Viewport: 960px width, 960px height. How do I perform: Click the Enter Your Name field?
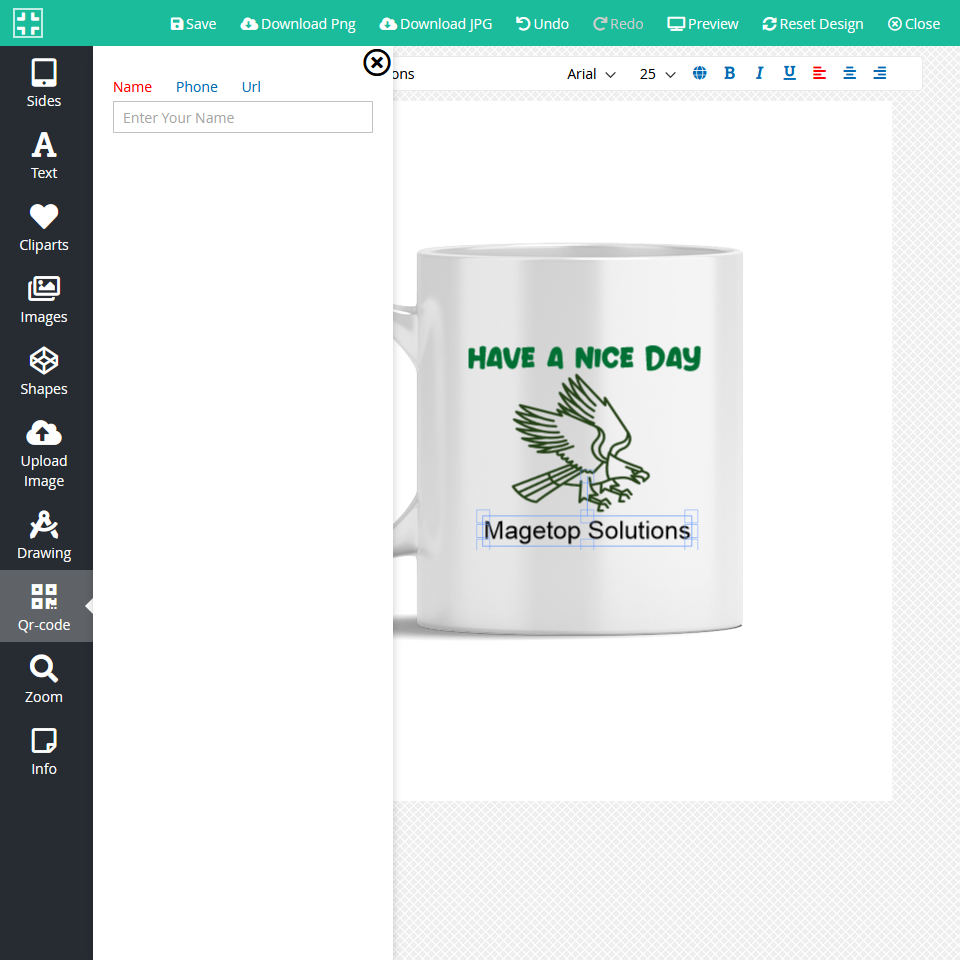click(243, 117)
